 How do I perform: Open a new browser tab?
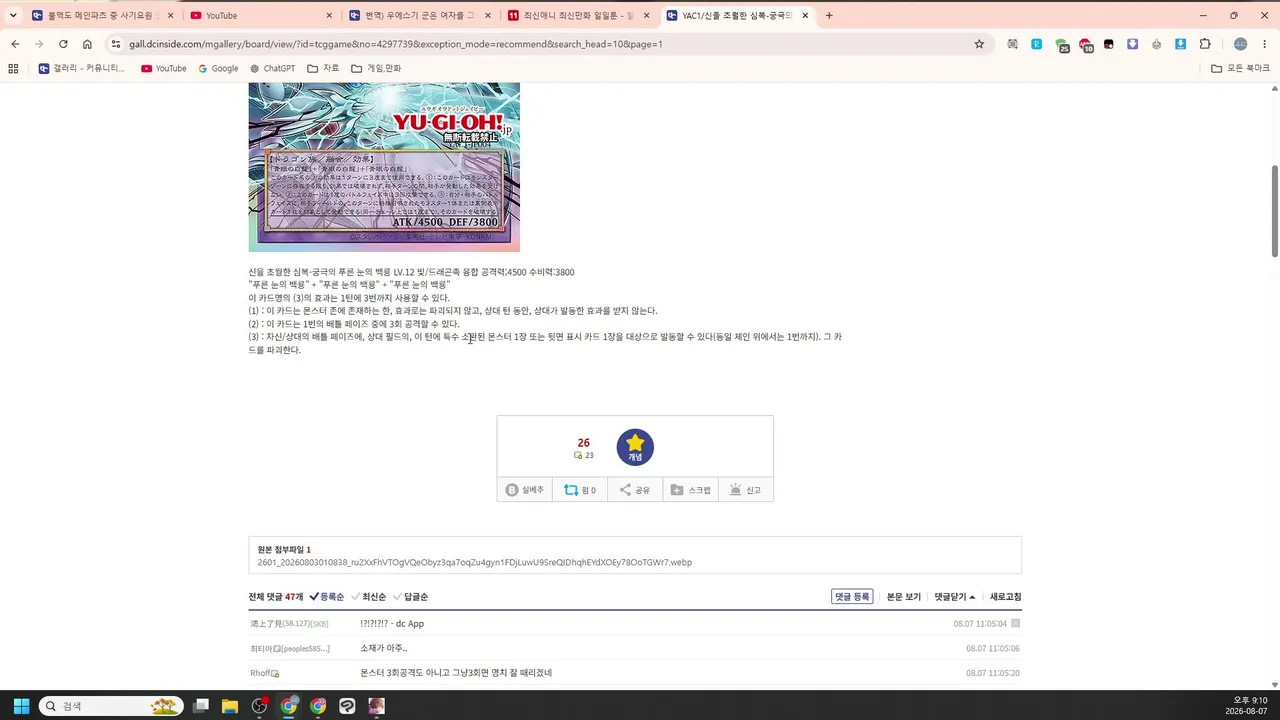pyautogui.click(x=829, y=15)
